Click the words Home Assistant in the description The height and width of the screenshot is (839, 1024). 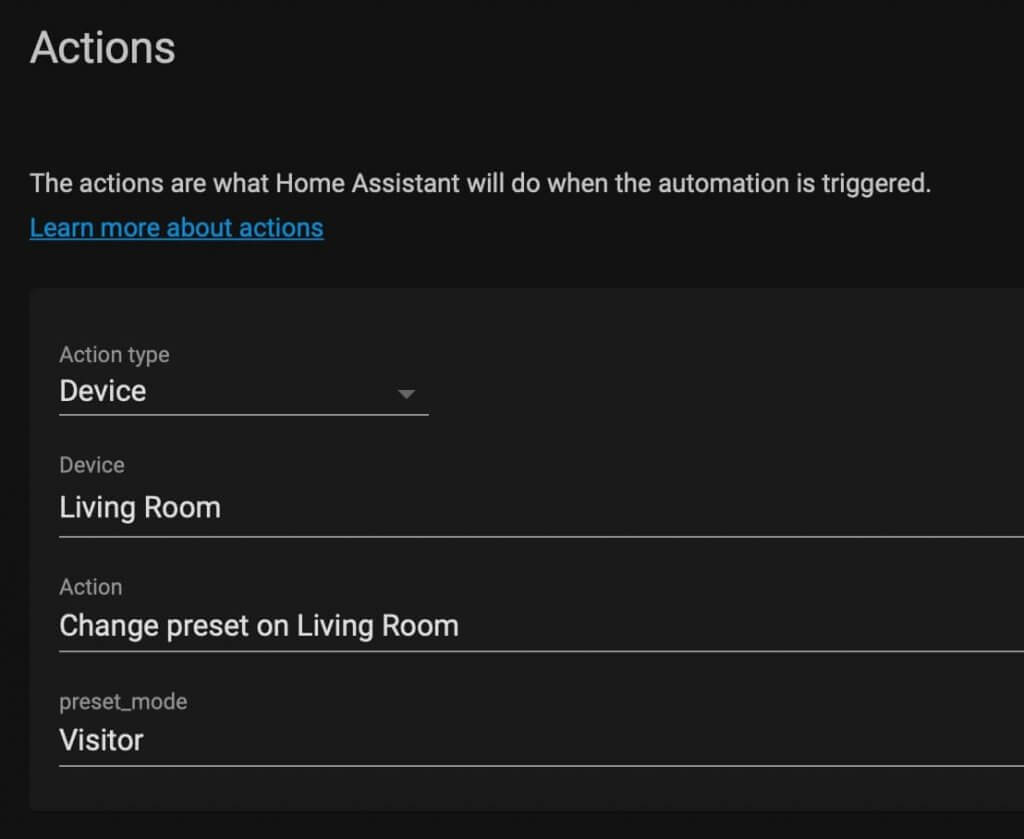pos(368,183)
